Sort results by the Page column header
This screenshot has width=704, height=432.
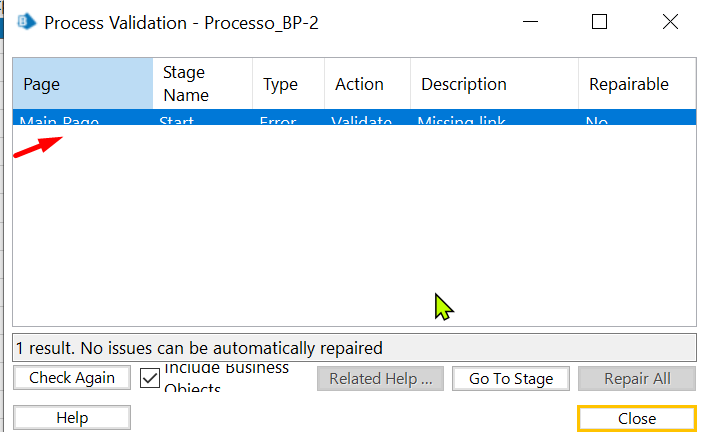[82, 84]
